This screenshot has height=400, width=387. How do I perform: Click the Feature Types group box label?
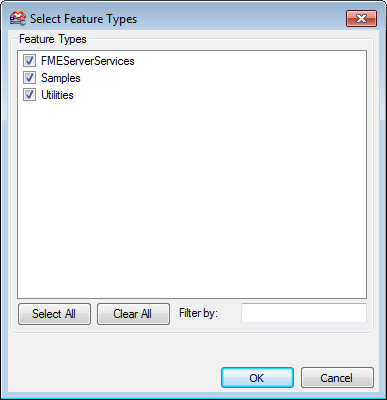click(x=53, y=39)
